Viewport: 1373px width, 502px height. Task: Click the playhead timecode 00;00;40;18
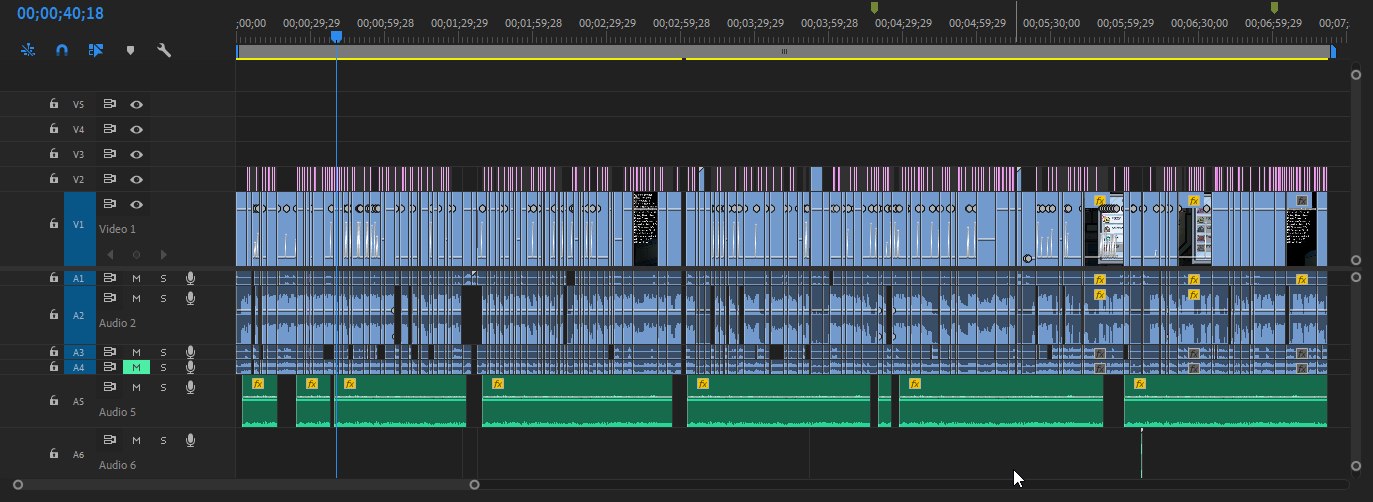[60, 14]
